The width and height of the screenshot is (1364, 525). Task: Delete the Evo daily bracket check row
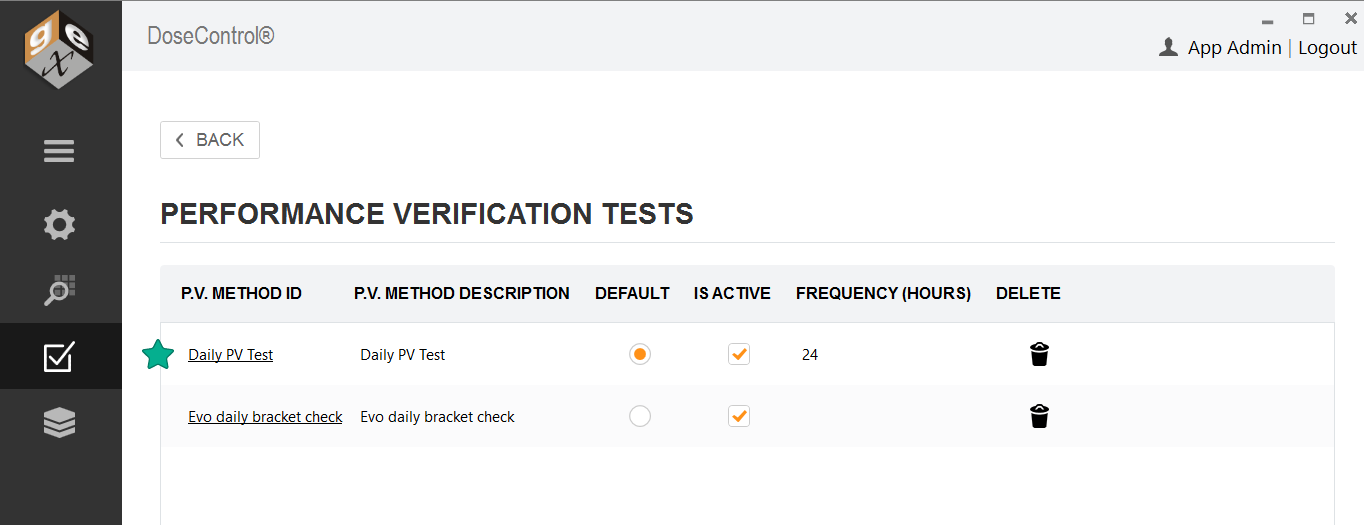(1039, 416)
